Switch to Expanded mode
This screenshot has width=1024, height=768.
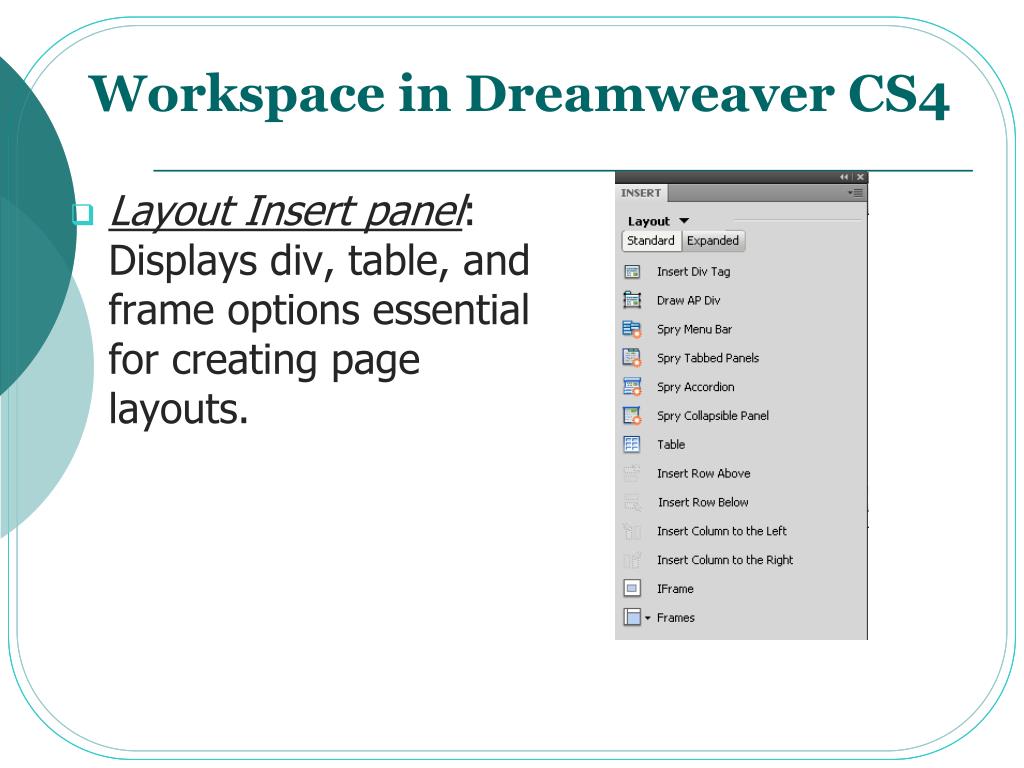[713, 241]
